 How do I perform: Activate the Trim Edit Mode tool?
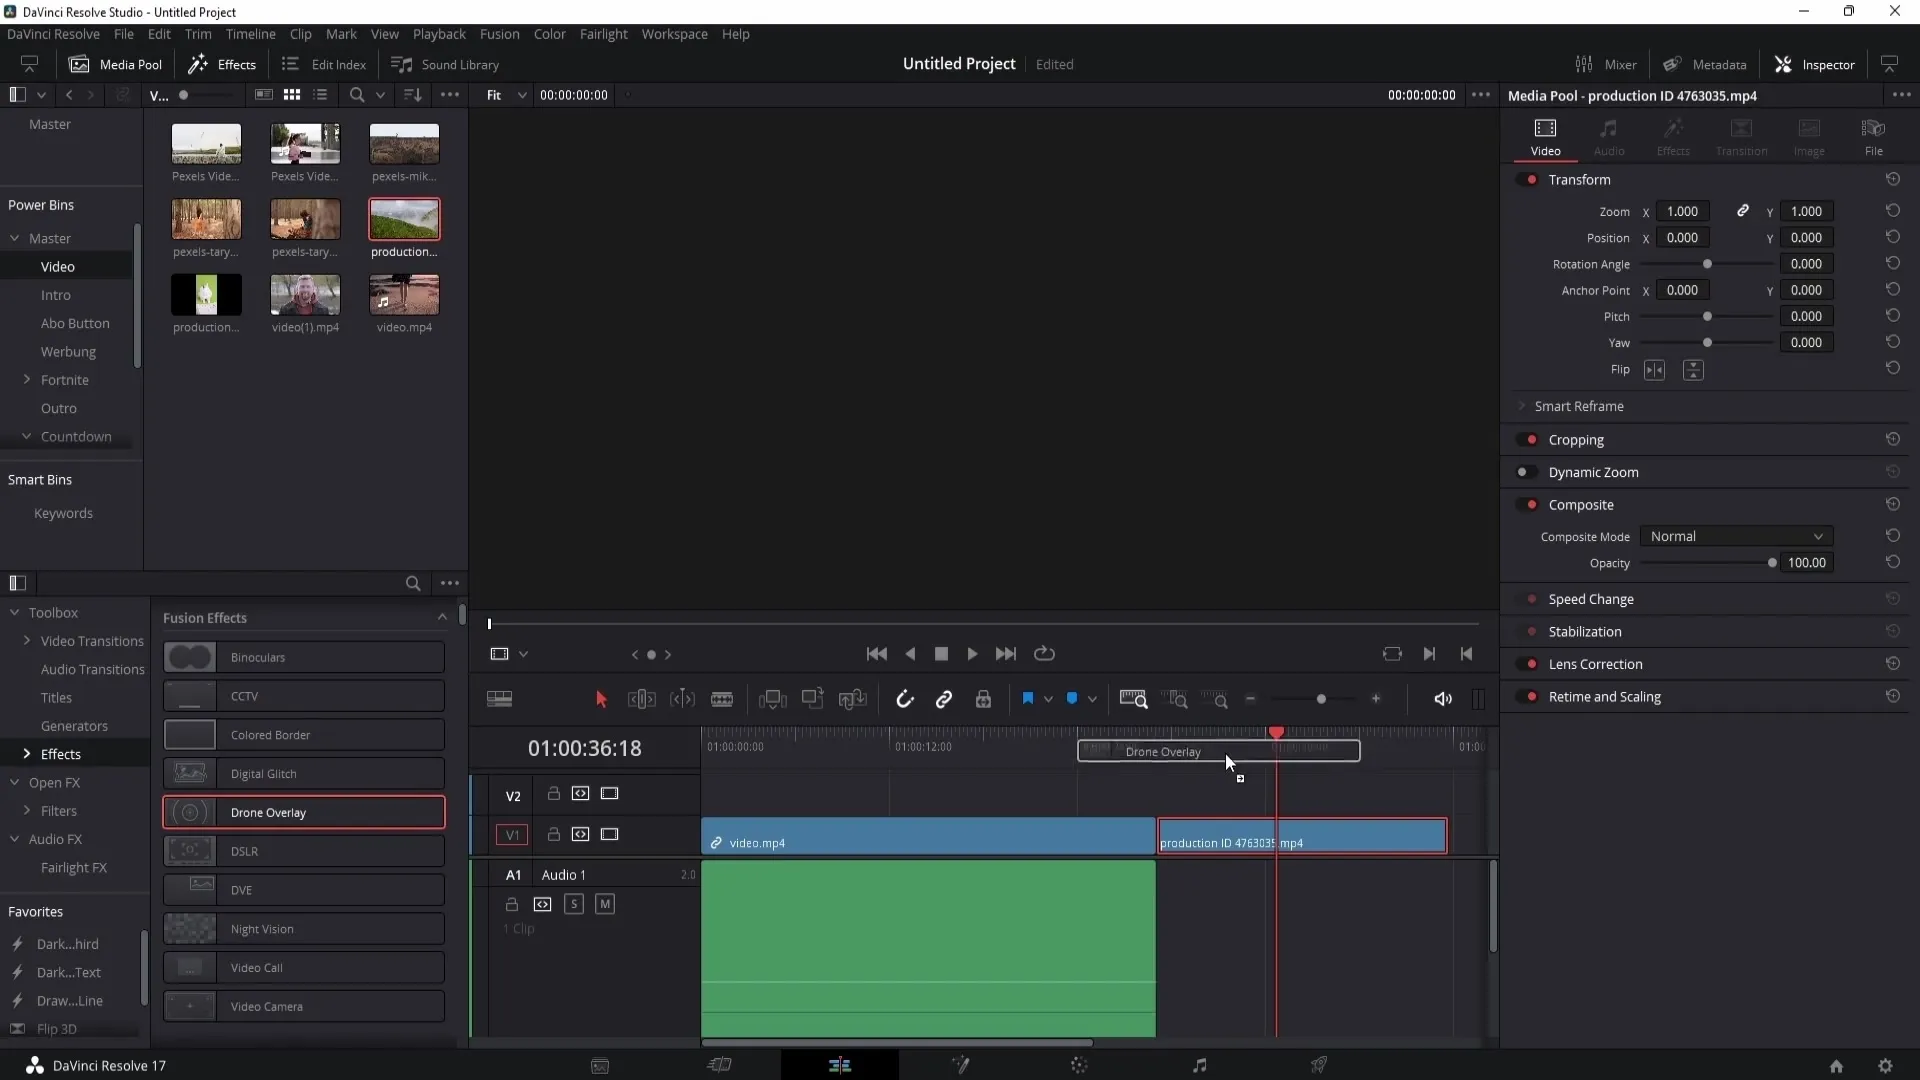click(641, 700)
